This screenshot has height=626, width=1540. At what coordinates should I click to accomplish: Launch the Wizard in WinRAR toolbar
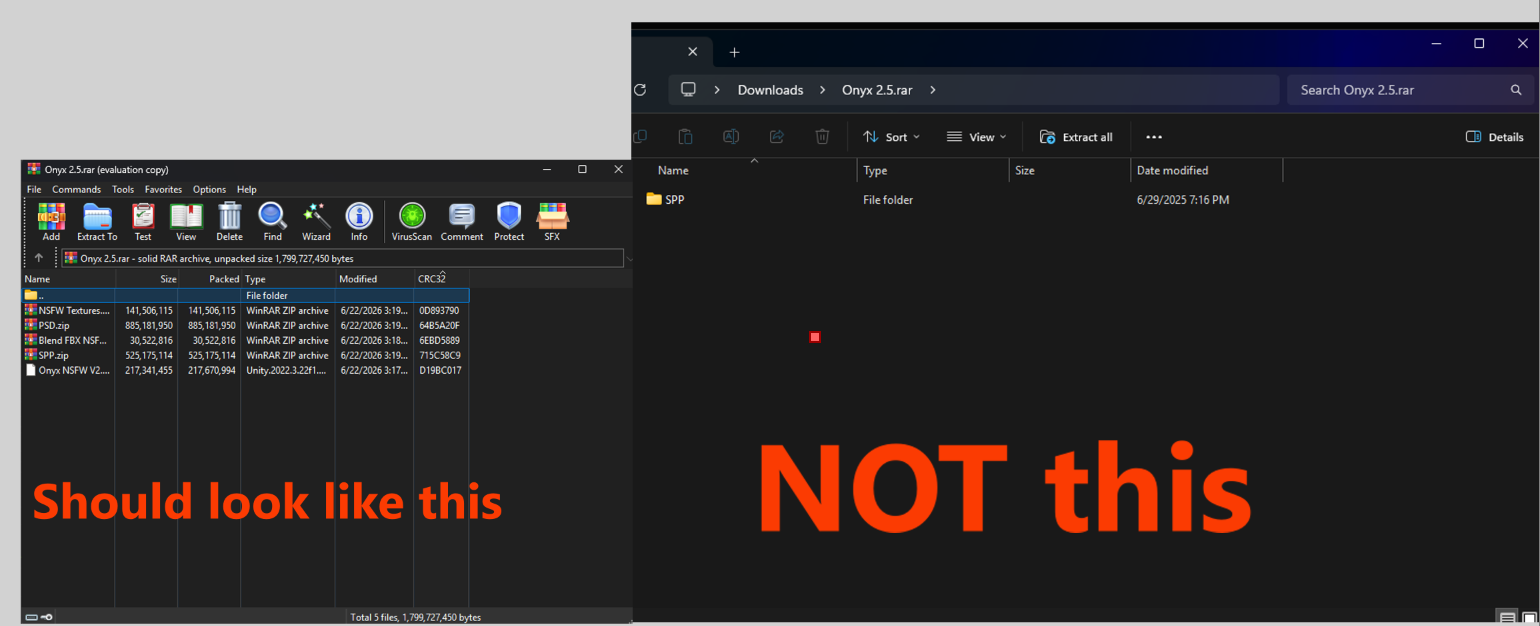[316, 221]
